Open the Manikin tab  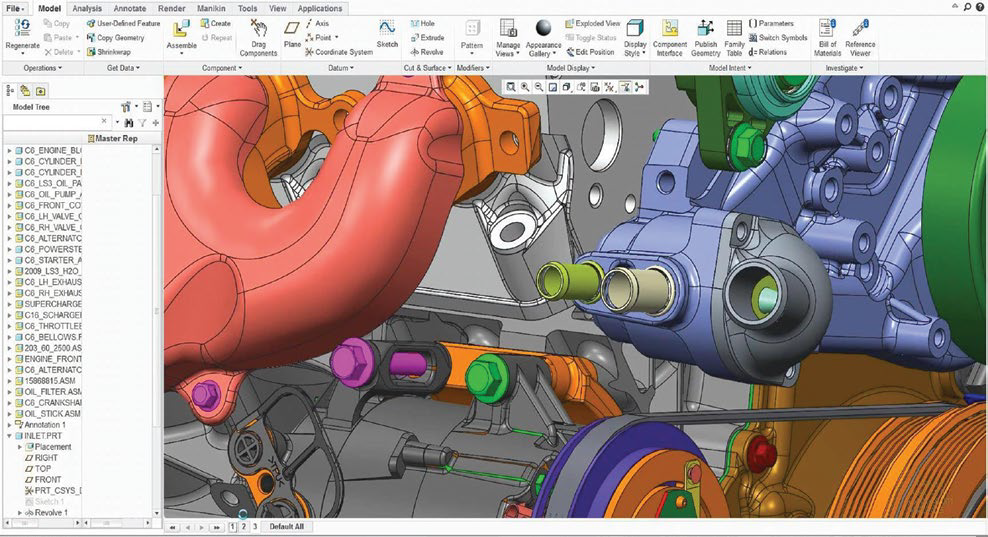(x=211, y=8)
